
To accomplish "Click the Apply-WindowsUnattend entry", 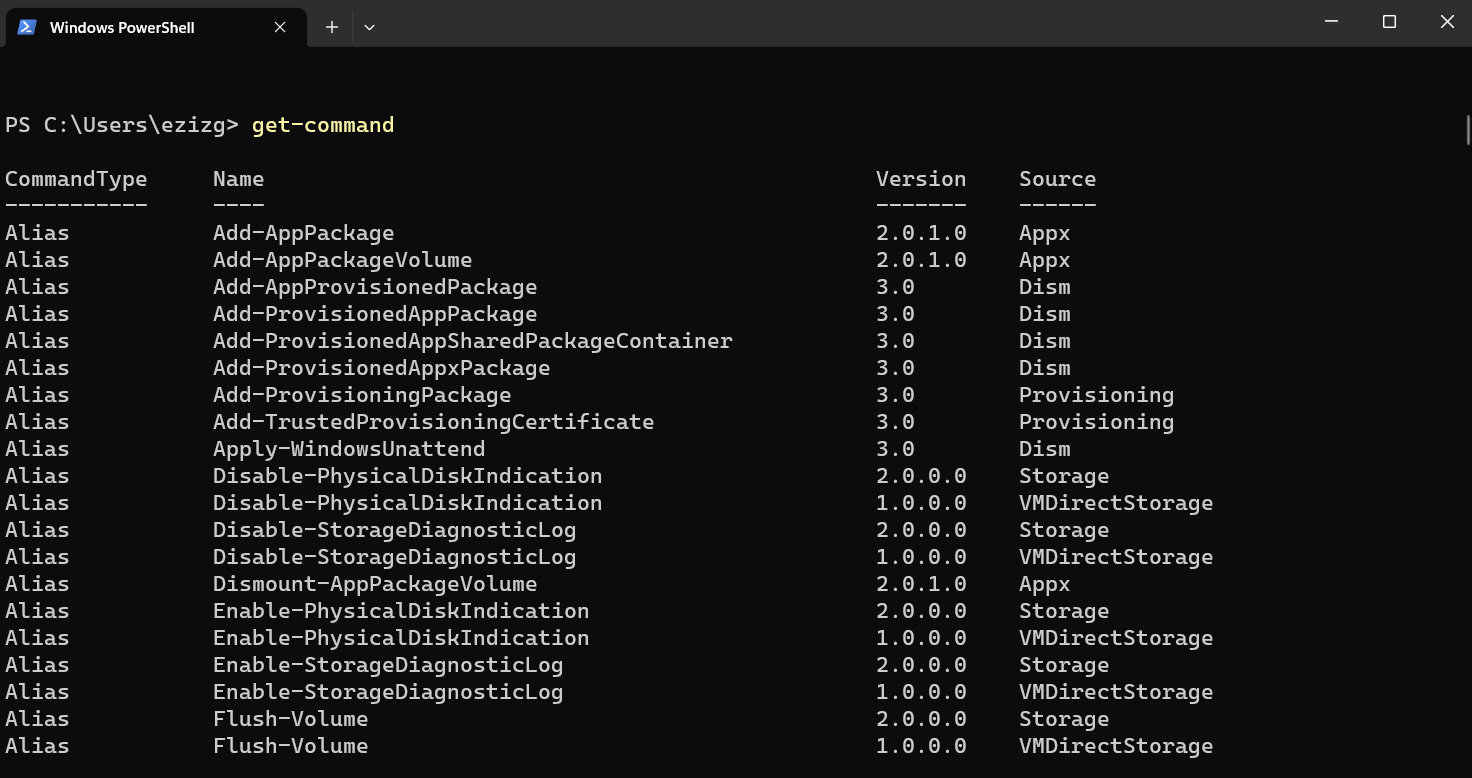I will pyautogui.click(x=348, y=449).
